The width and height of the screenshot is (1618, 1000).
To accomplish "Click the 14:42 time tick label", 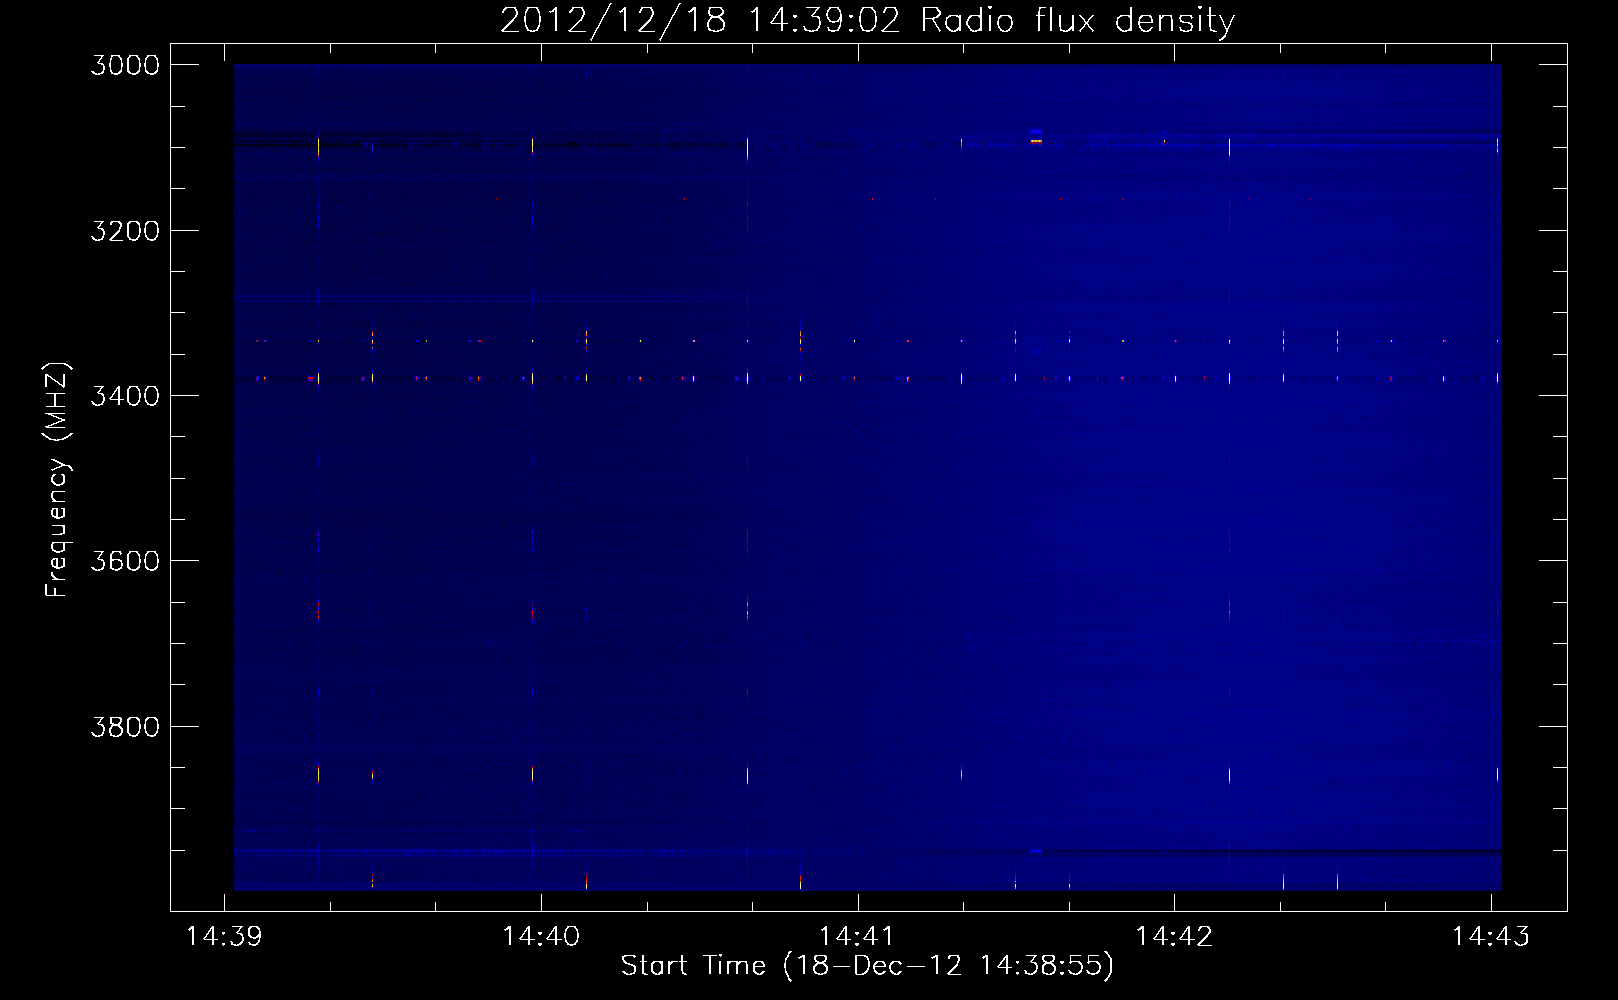I will click(1174, 936).
